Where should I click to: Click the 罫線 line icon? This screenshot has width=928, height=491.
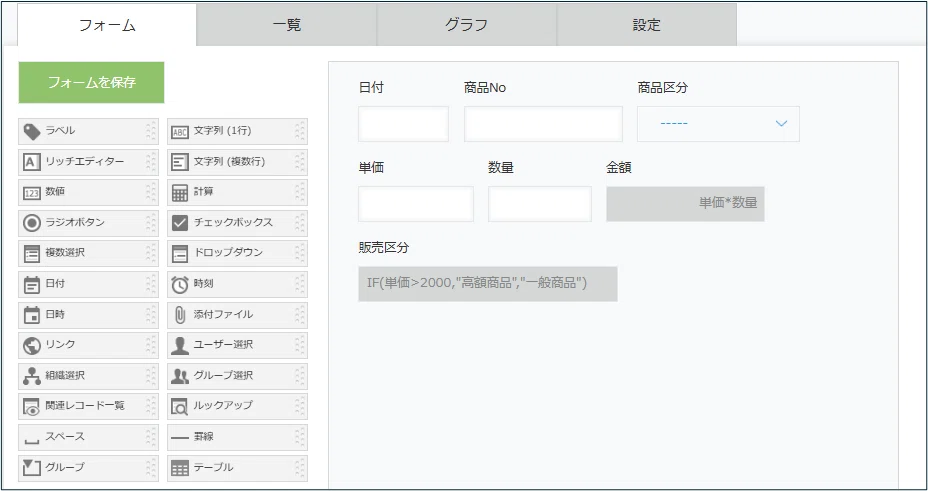180,438
